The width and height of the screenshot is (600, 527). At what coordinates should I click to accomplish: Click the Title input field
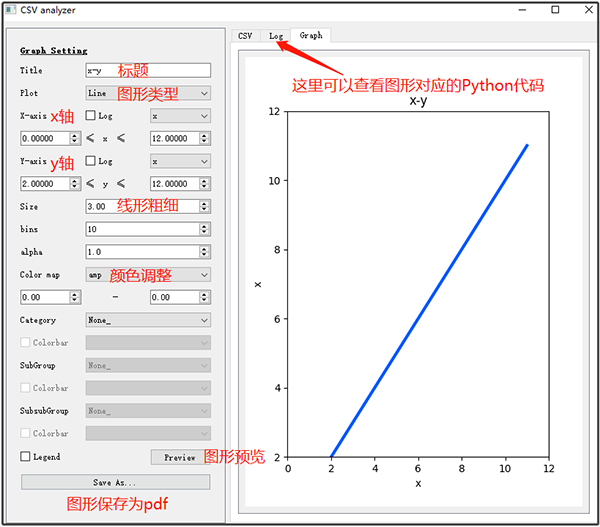(148, 70)
